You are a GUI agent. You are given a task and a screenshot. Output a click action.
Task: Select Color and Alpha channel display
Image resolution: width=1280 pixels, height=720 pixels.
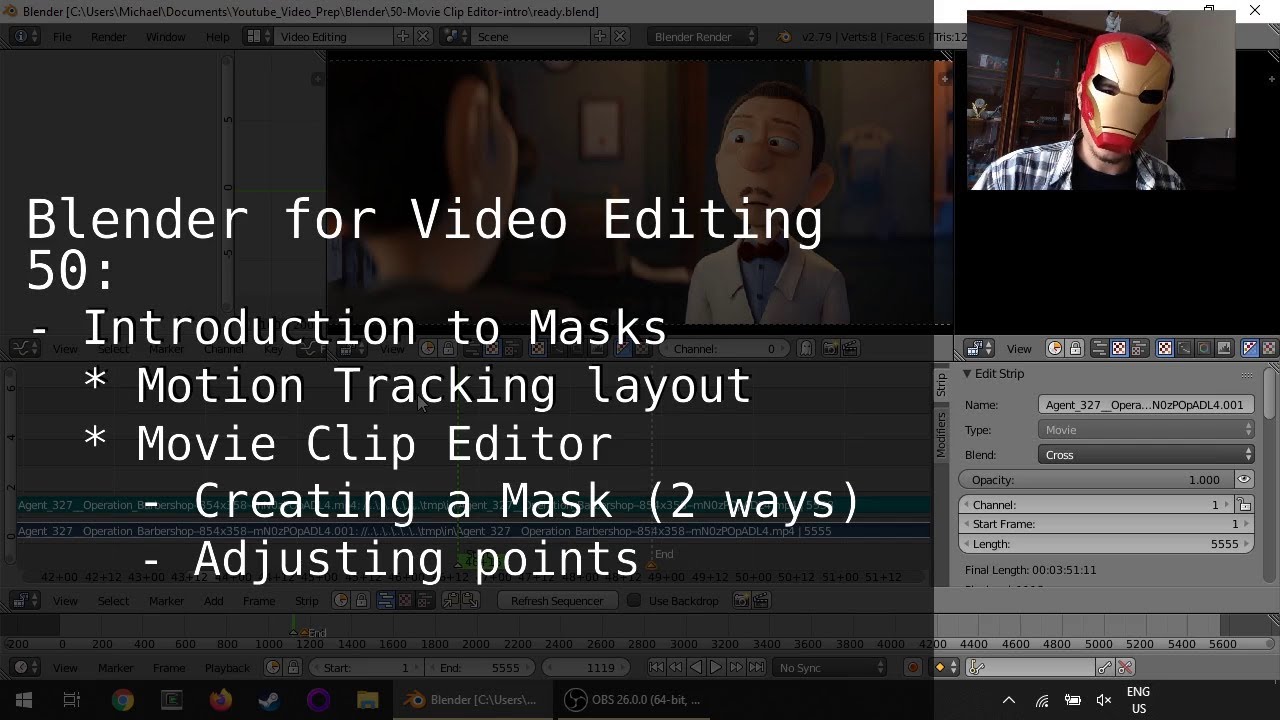pos(1250,348)
